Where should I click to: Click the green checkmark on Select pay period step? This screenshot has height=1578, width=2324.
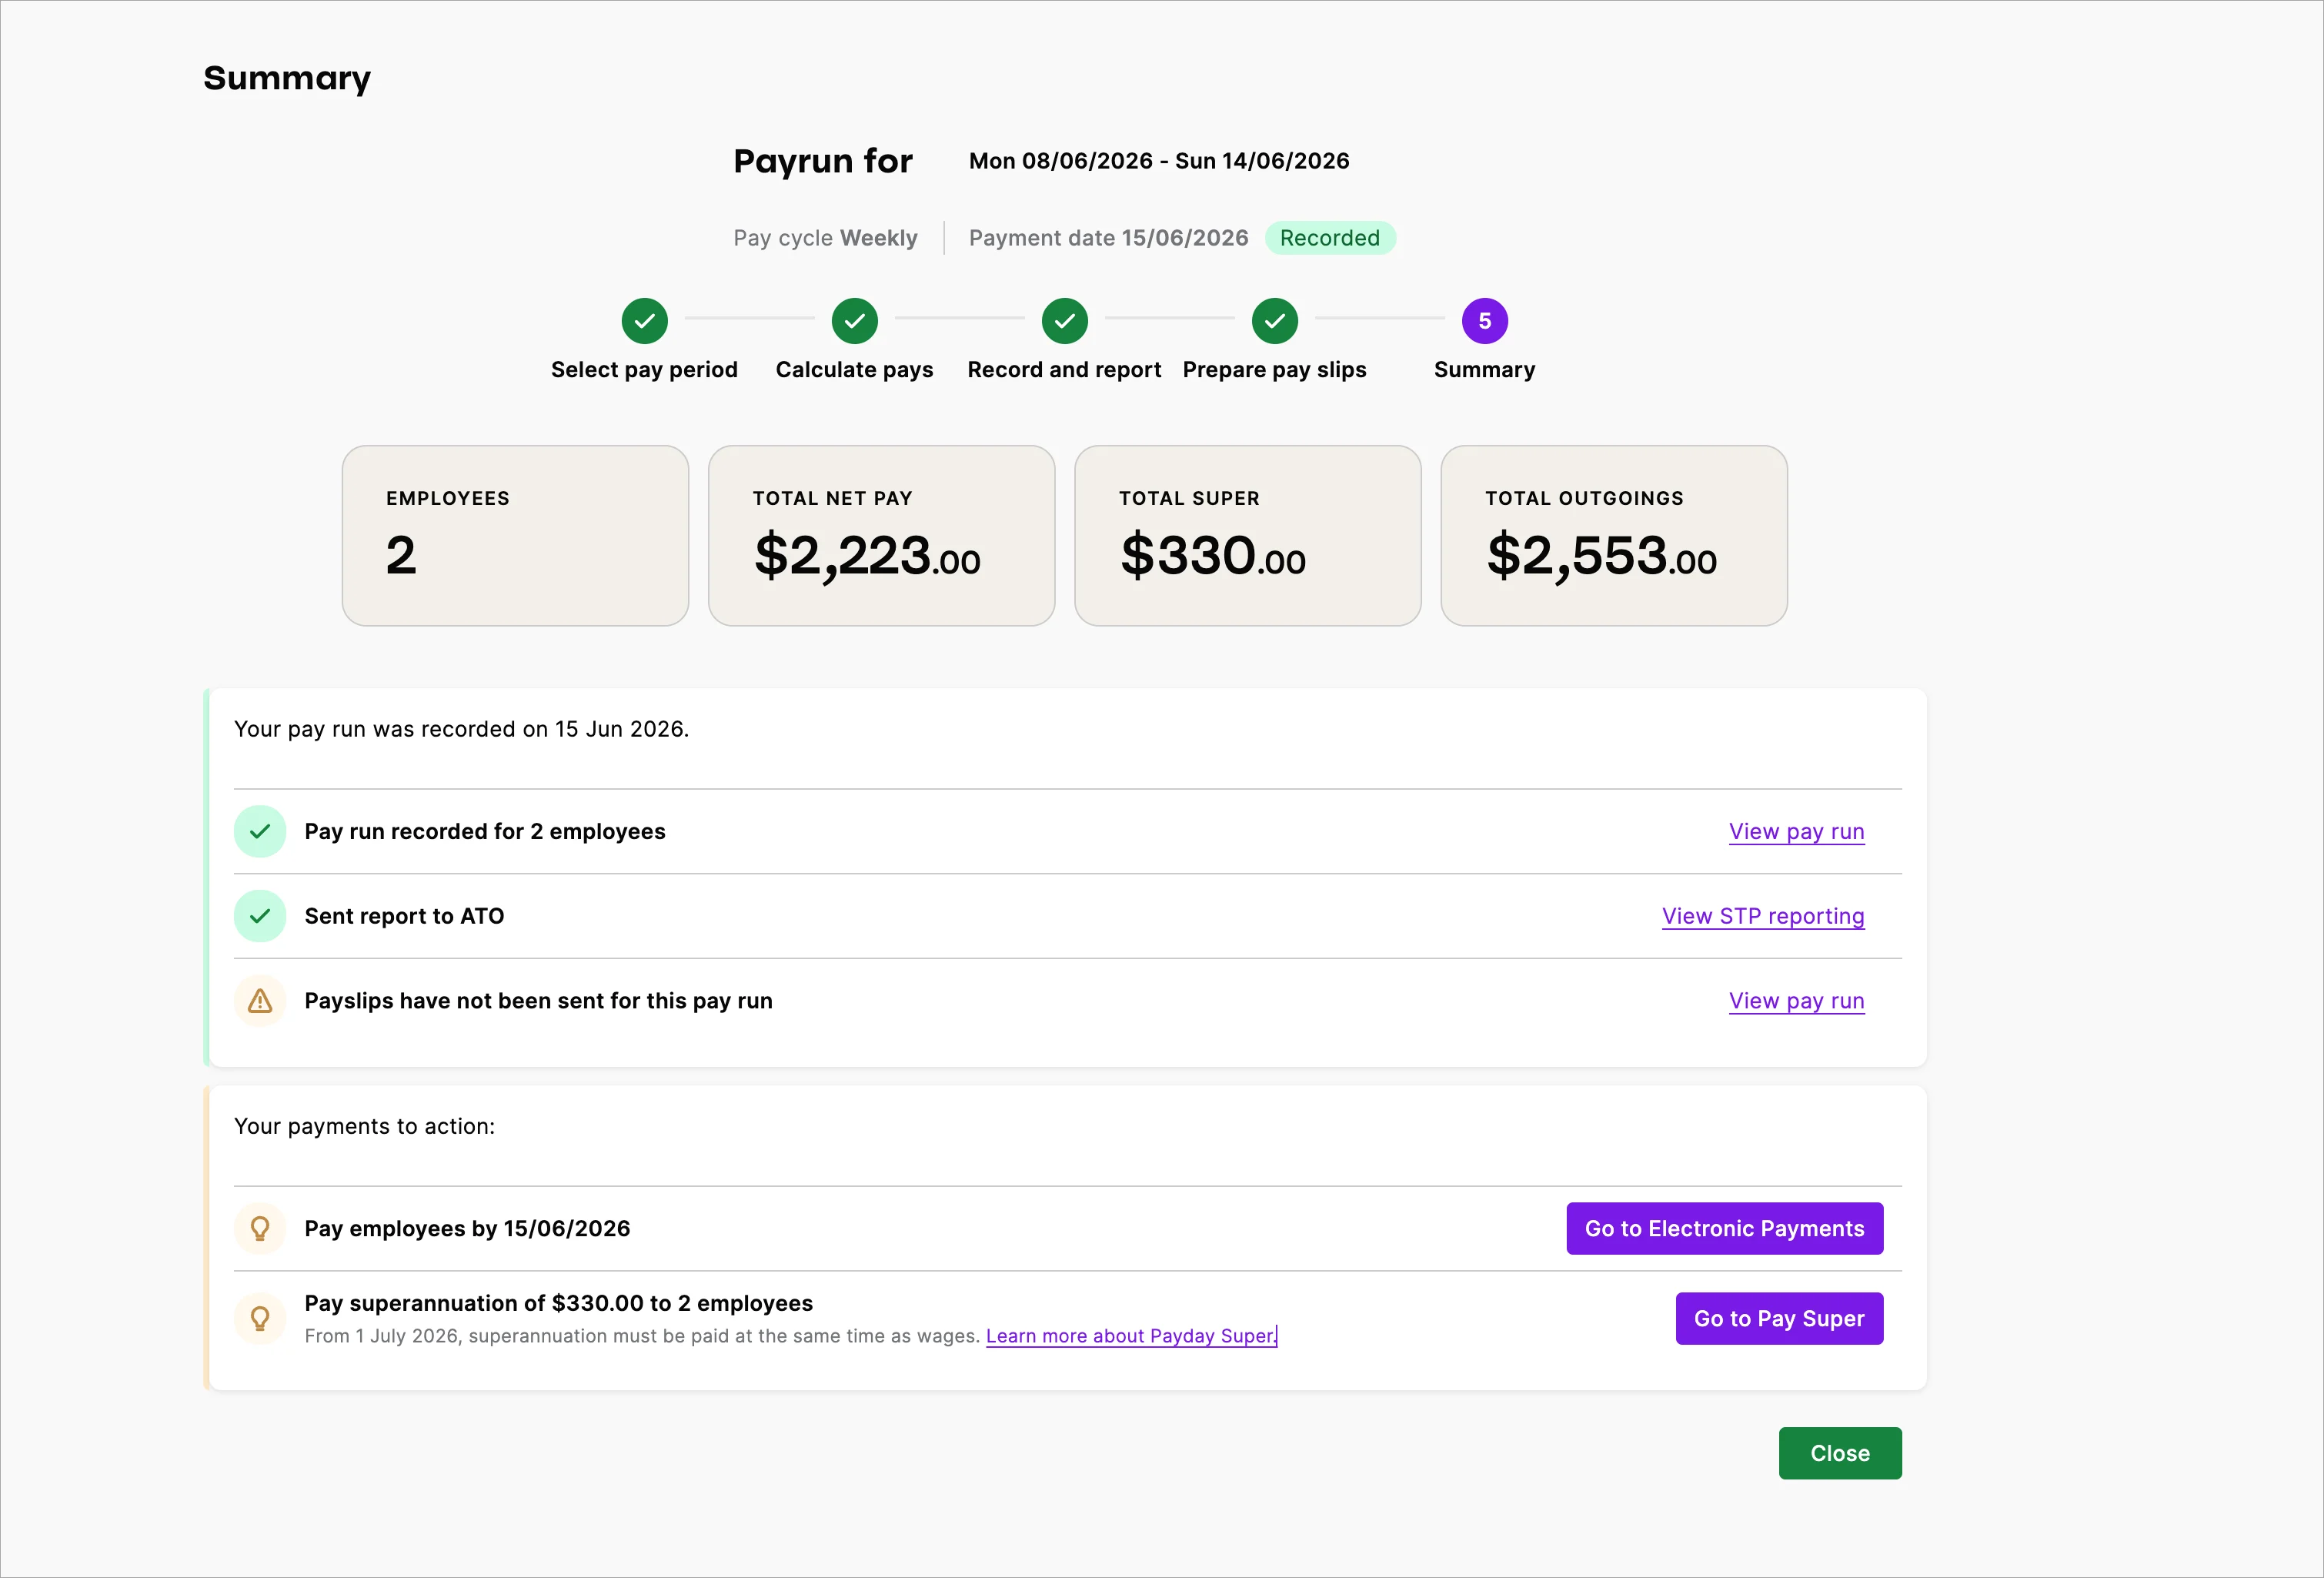(644, 321)
